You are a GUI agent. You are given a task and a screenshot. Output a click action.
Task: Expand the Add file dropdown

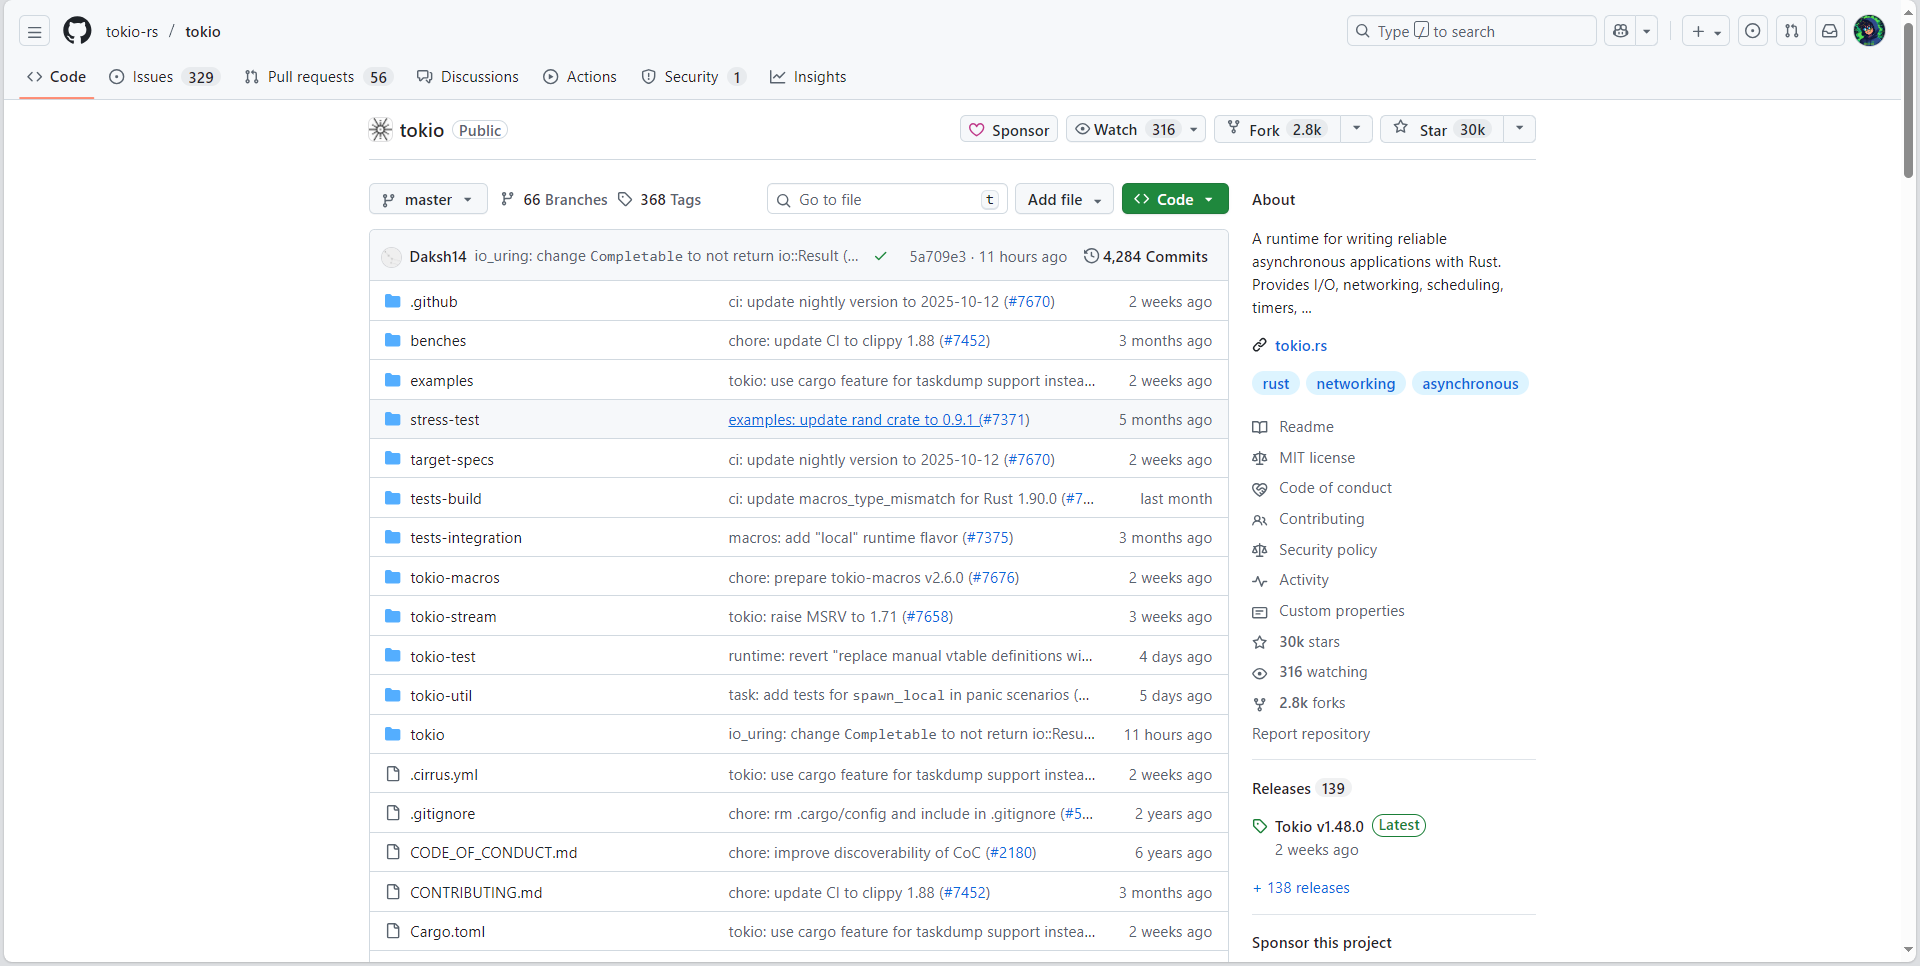tap(1064, 199)
